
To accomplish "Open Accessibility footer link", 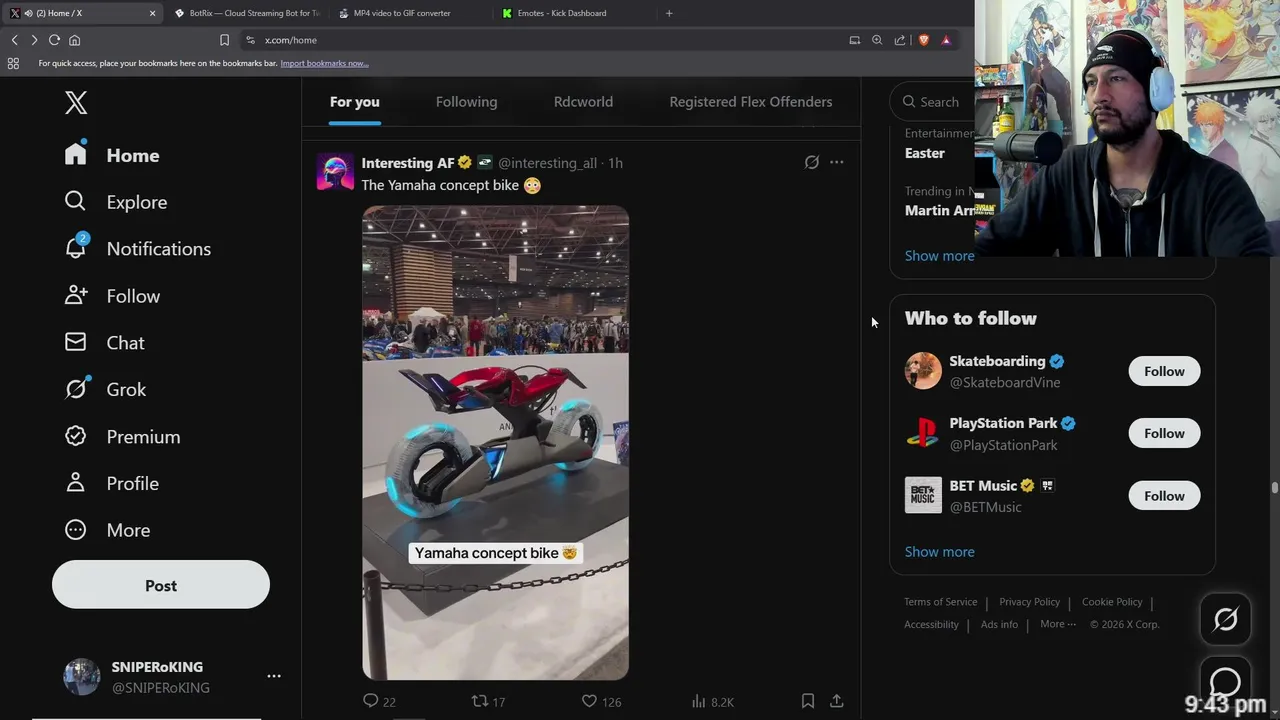I will tap(931, 624).
